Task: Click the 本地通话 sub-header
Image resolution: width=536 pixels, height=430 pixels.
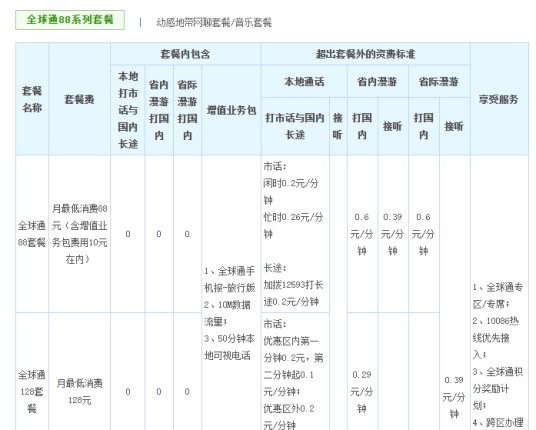Action: 304,81
